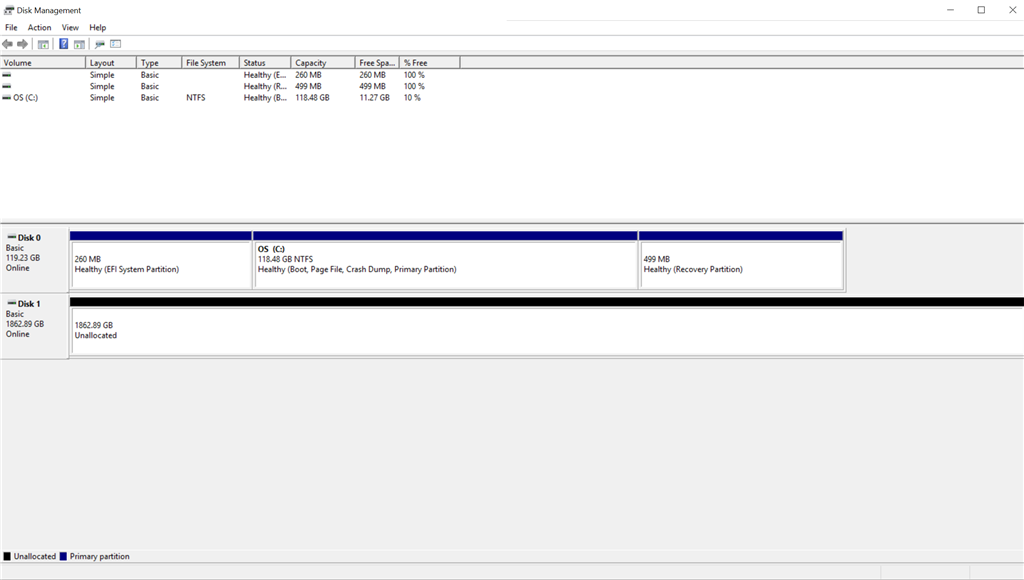Sort by the File System column header
The image size is (1024, 580).
coord(210,63)
